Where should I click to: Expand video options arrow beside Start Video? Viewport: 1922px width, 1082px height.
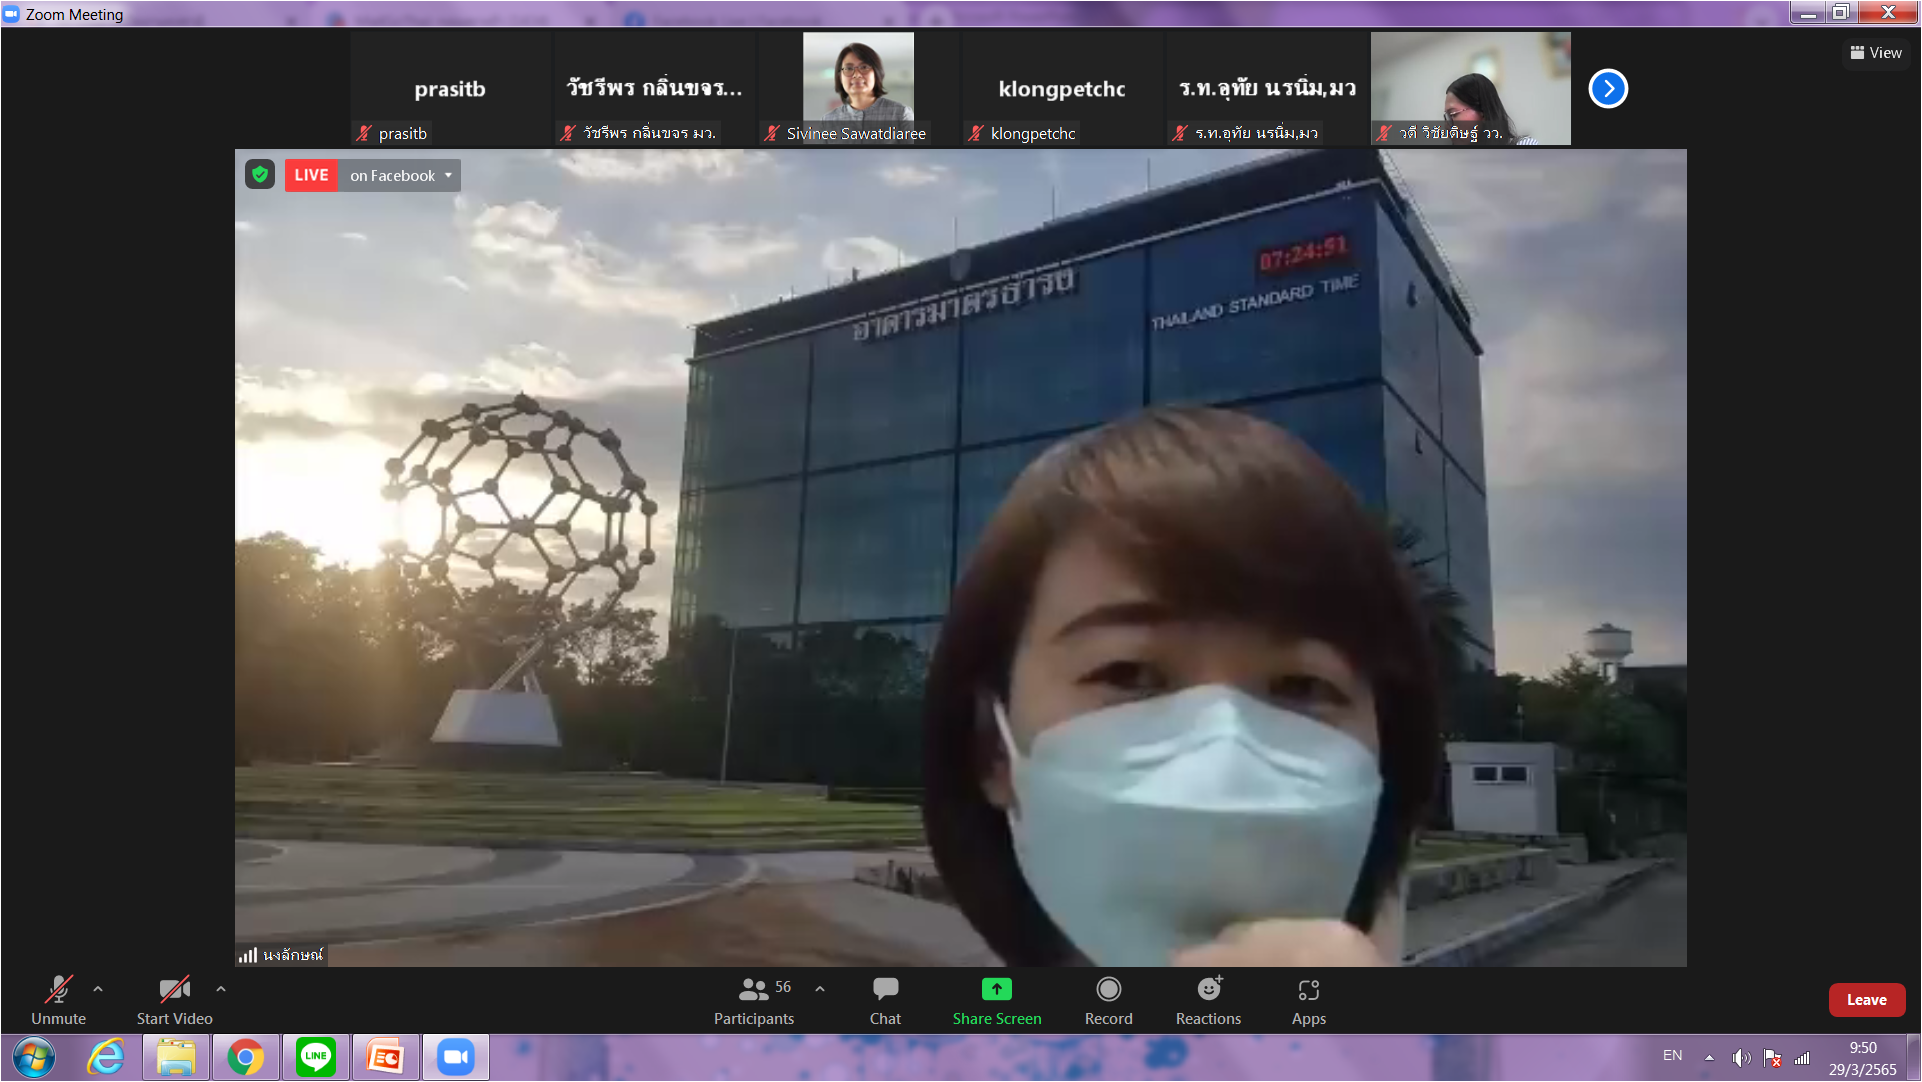[x=221, y=989]
